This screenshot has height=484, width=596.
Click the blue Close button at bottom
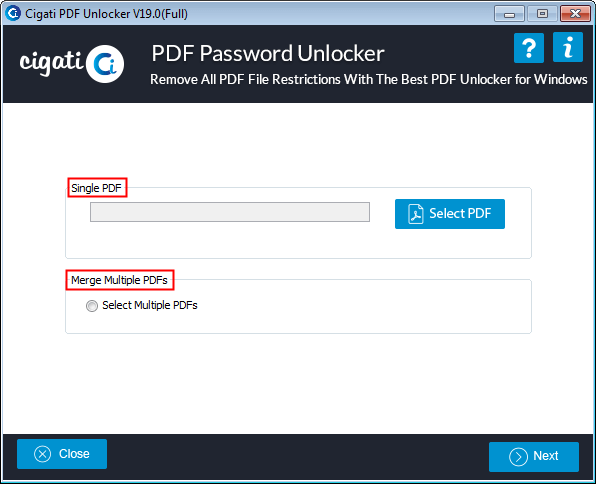coord(62,454)
